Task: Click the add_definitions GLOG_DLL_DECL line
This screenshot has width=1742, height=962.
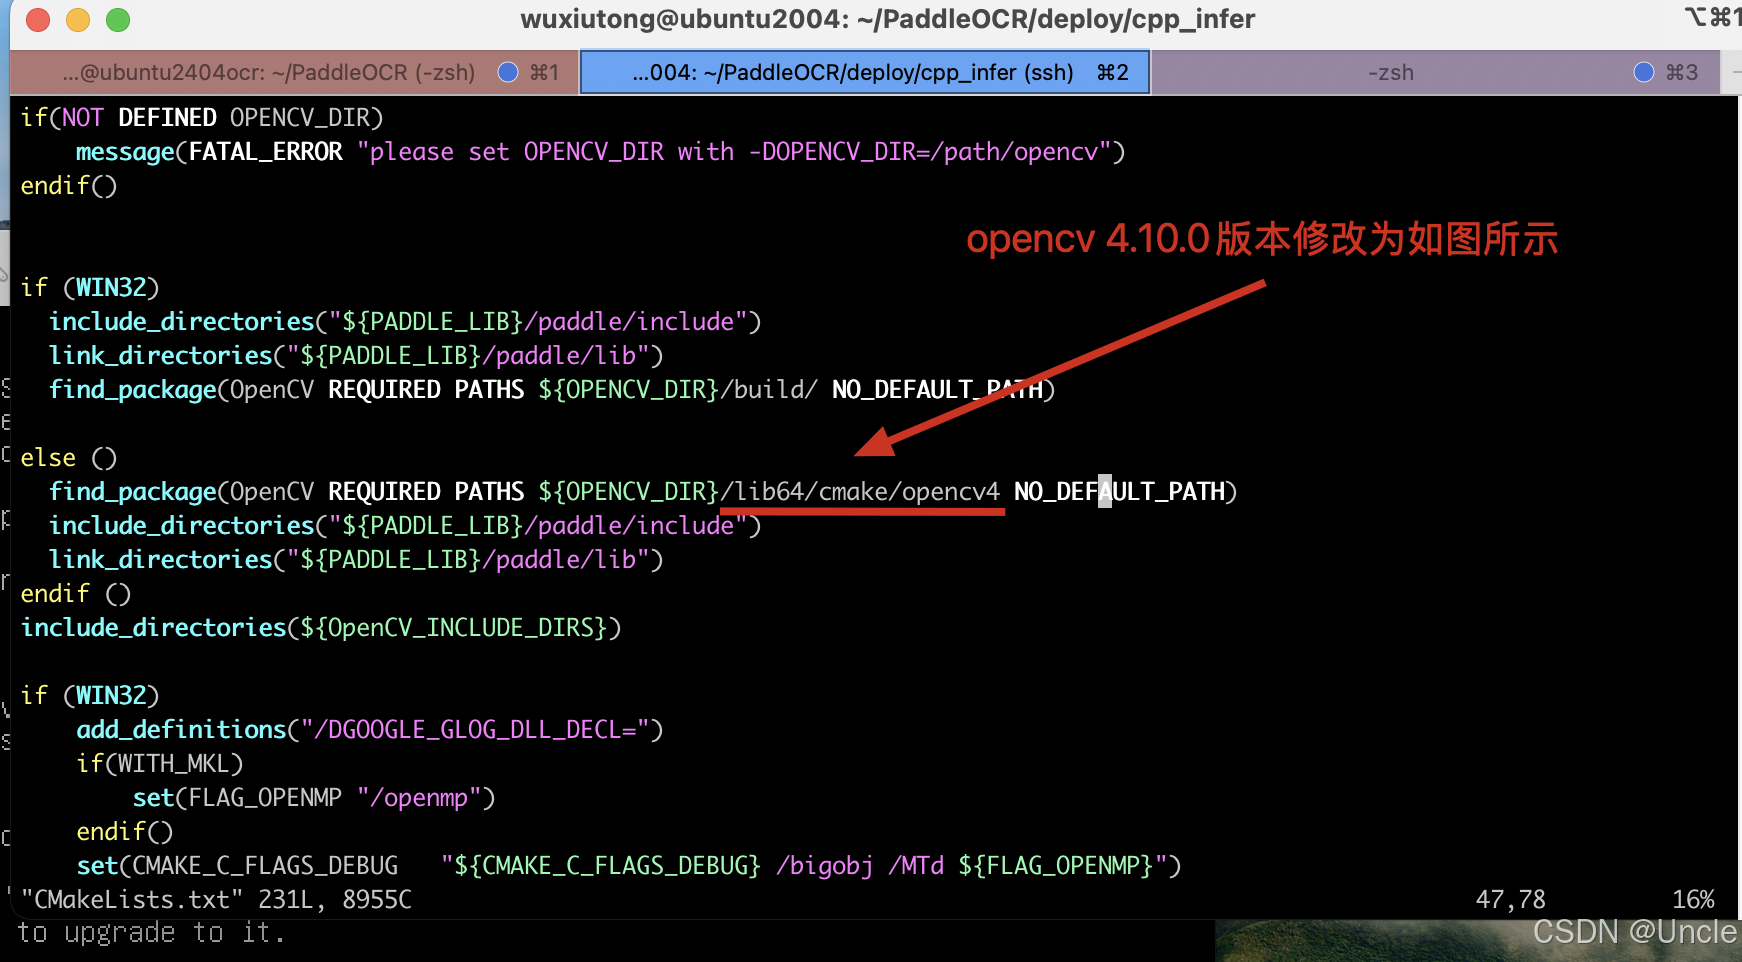Action: (370, 730)
